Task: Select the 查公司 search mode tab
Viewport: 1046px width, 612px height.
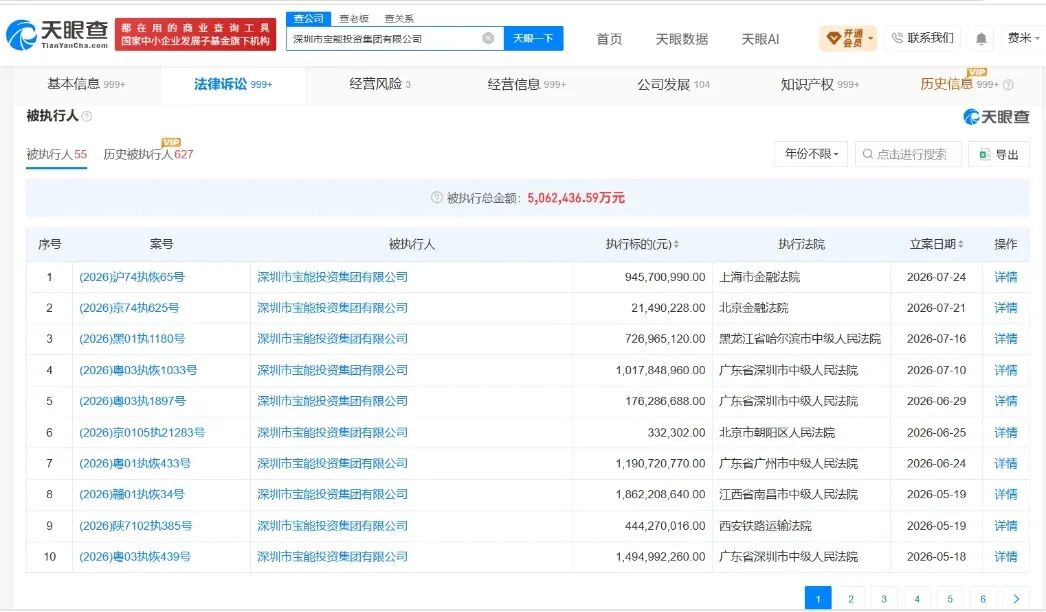Action: (x=309, y=19)
